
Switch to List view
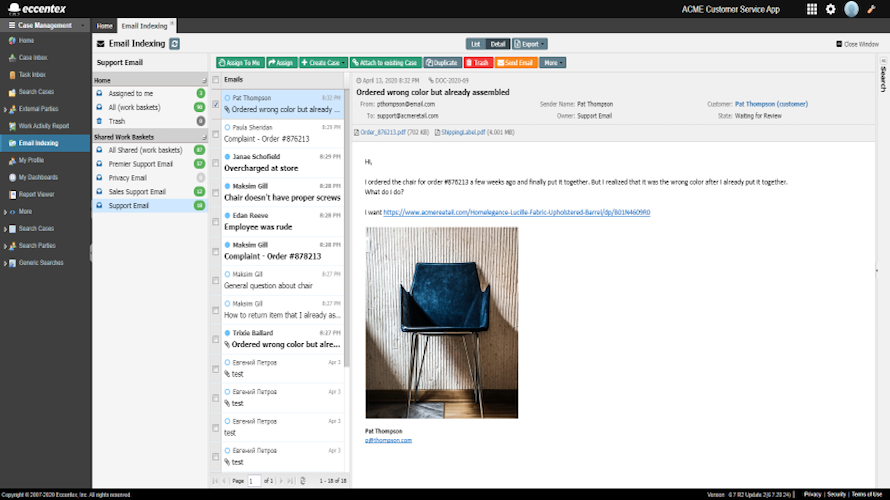pyautogui.click(x=476, y=44)
